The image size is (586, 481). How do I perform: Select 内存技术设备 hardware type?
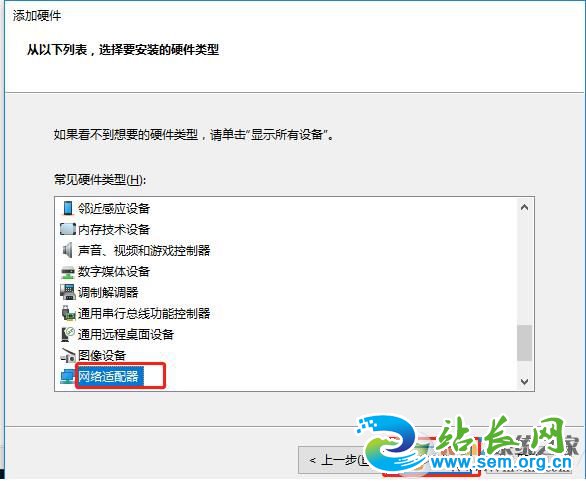pyautogui.click(x=114, y=229)
